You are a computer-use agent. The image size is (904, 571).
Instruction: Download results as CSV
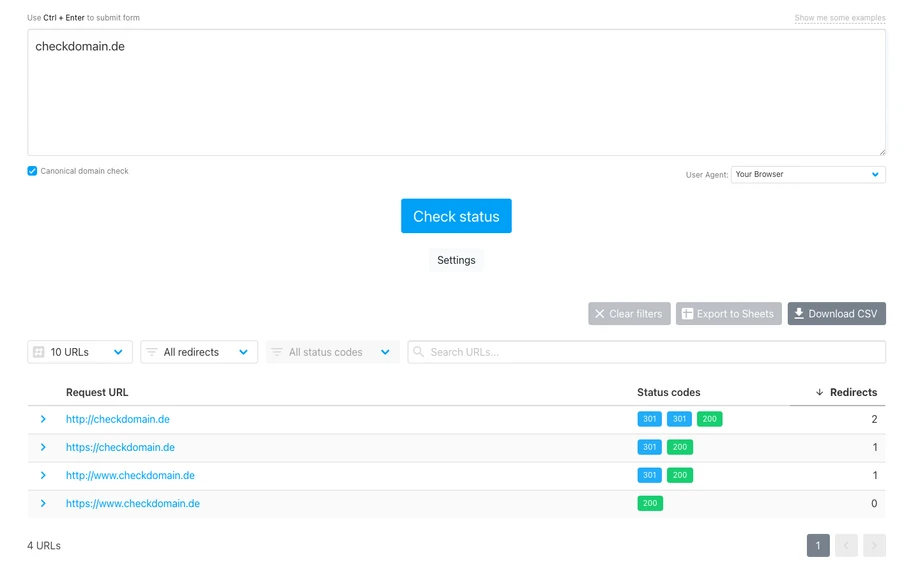coord(836,314)
